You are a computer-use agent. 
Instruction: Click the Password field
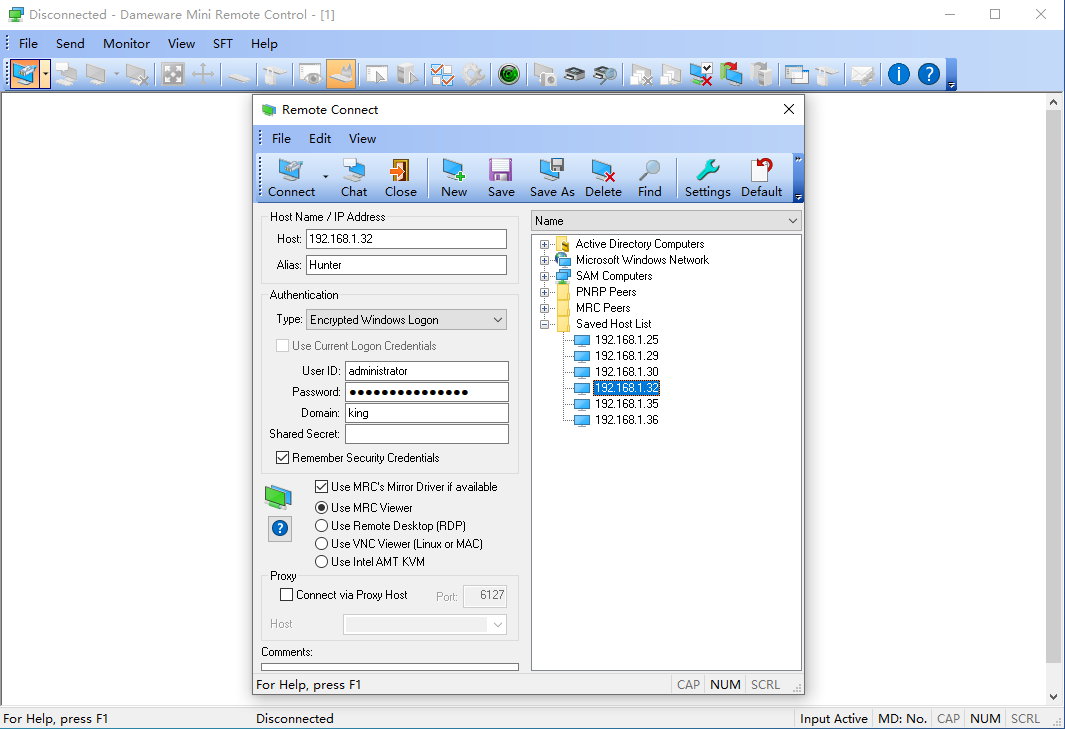coord(427,392)
